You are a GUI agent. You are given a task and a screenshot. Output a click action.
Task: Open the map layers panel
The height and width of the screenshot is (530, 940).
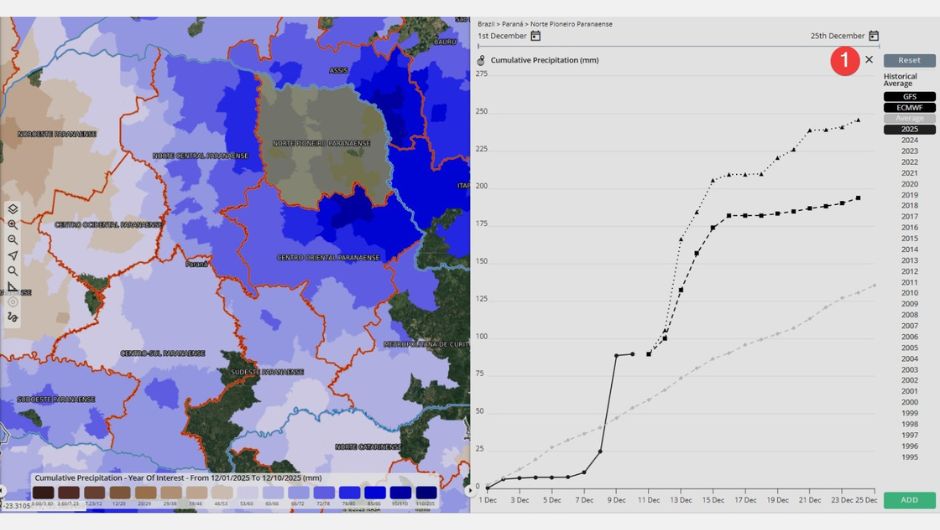point(13,209)
